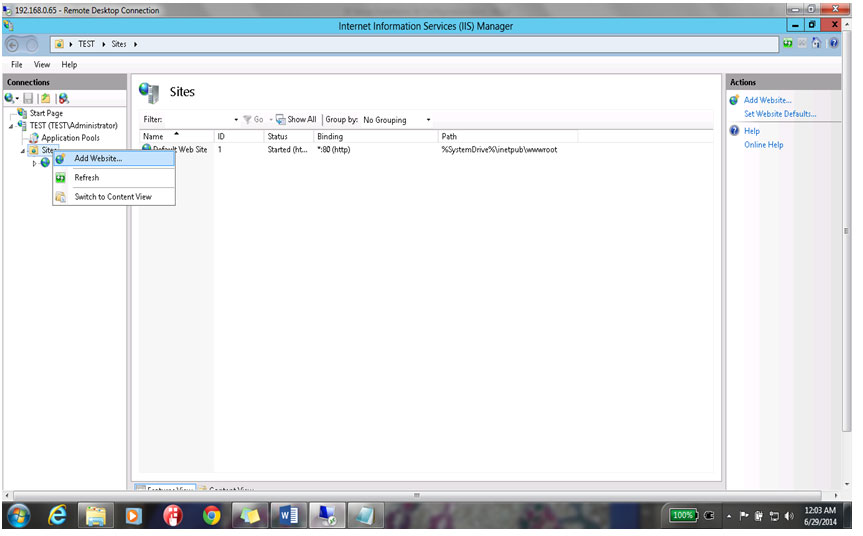863x536 pixels.
Task: Select Start Page in Connections tree
Action: (x=46, y=113)
